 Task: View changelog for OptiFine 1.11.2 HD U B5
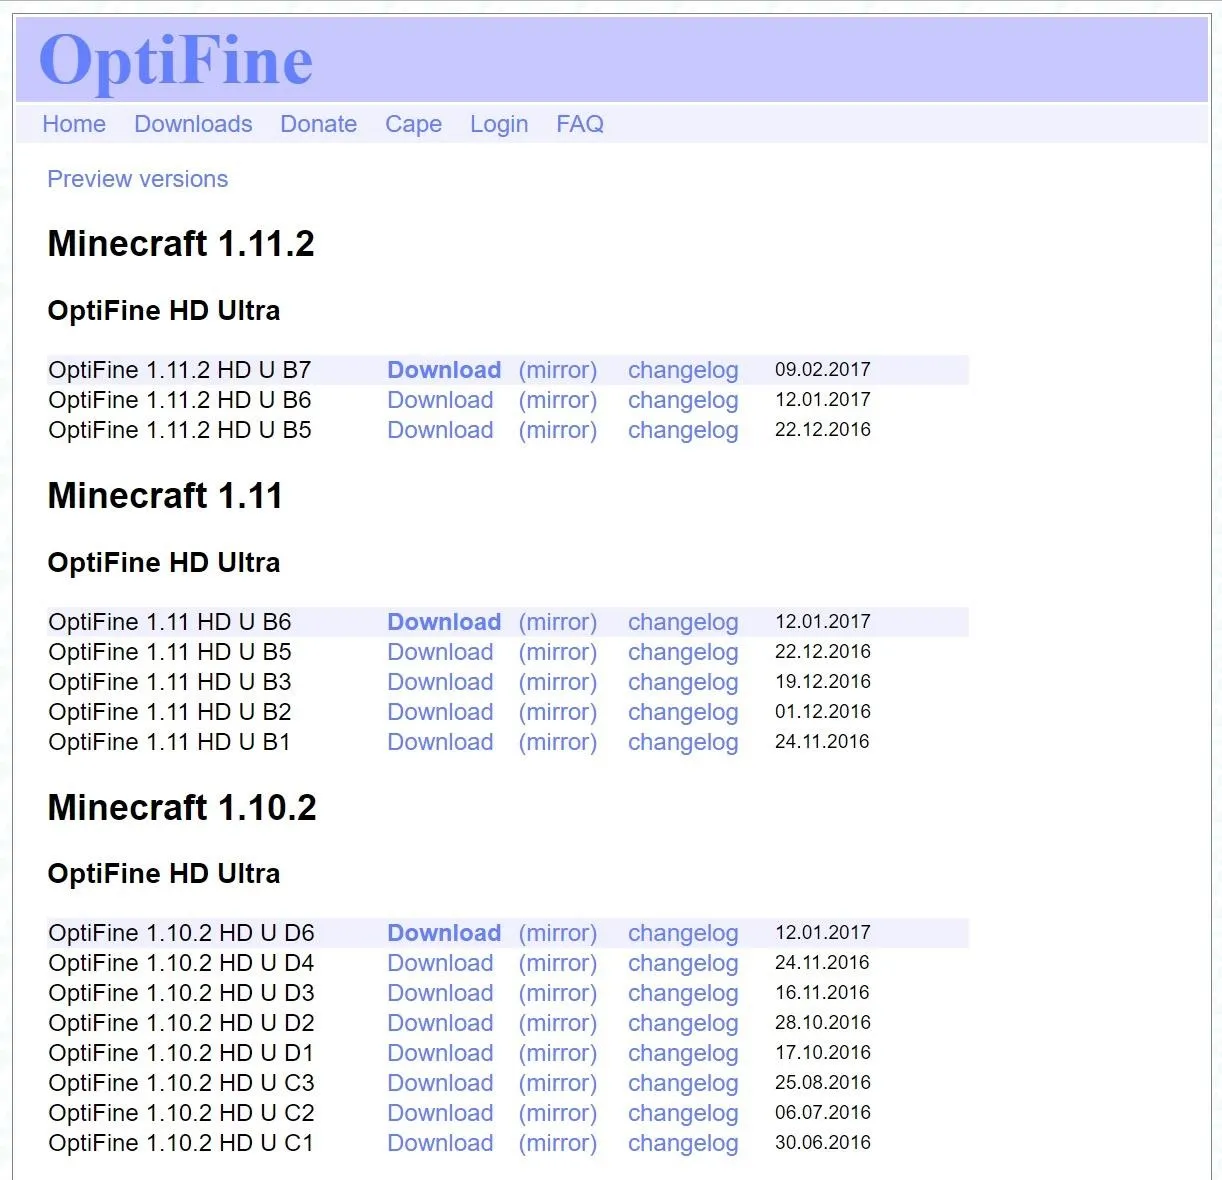(683, 430)
